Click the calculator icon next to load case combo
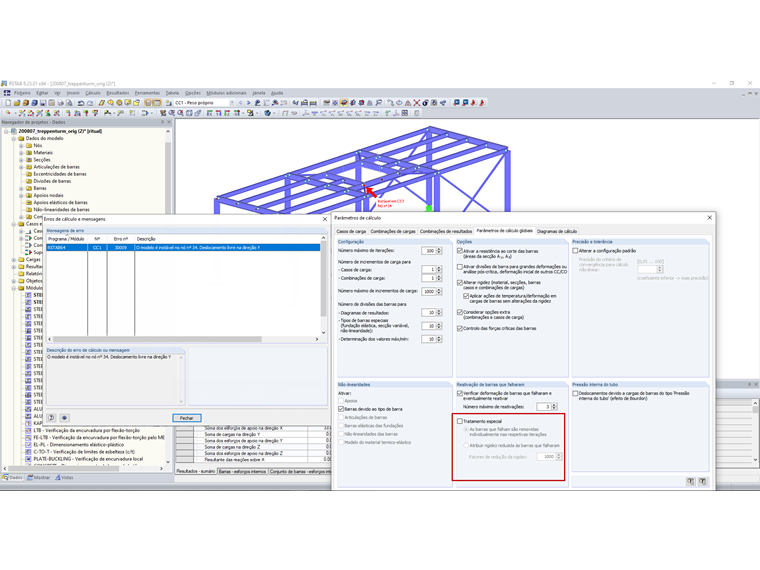The image size is (760, 570). point(169,103)
